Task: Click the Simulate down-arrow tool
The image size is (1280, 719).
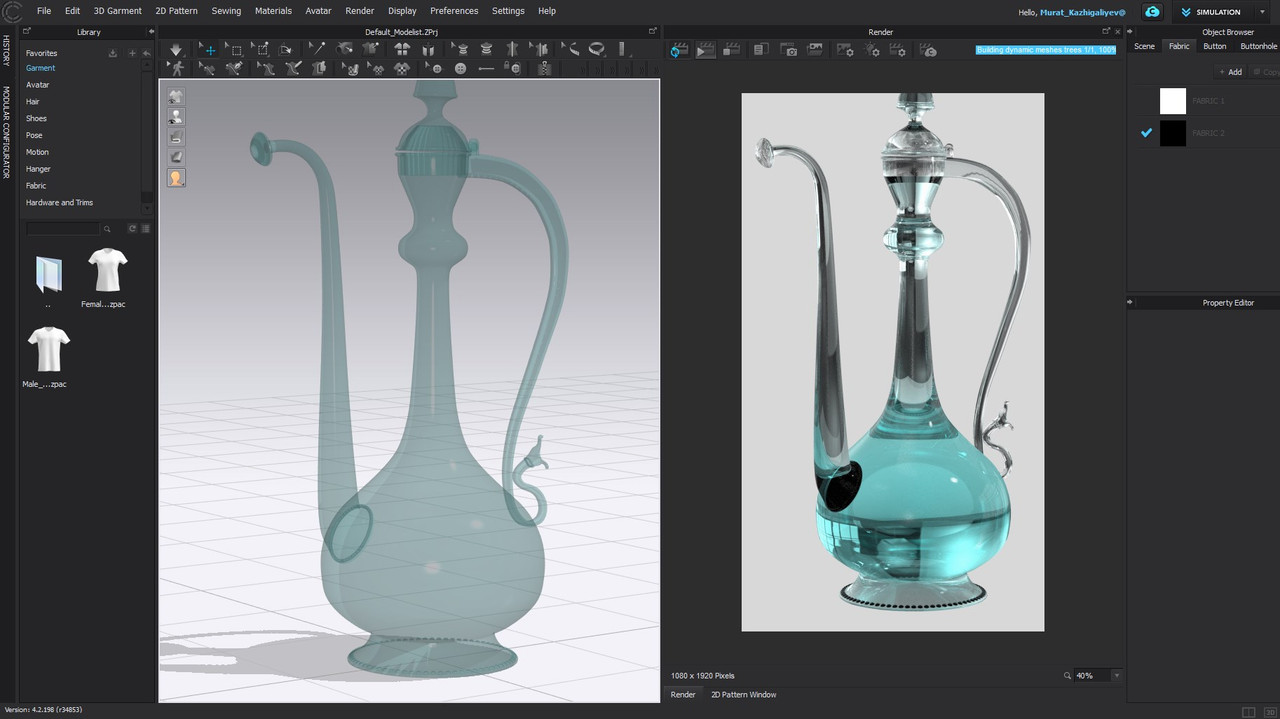Action: click(x=176, y=49)
